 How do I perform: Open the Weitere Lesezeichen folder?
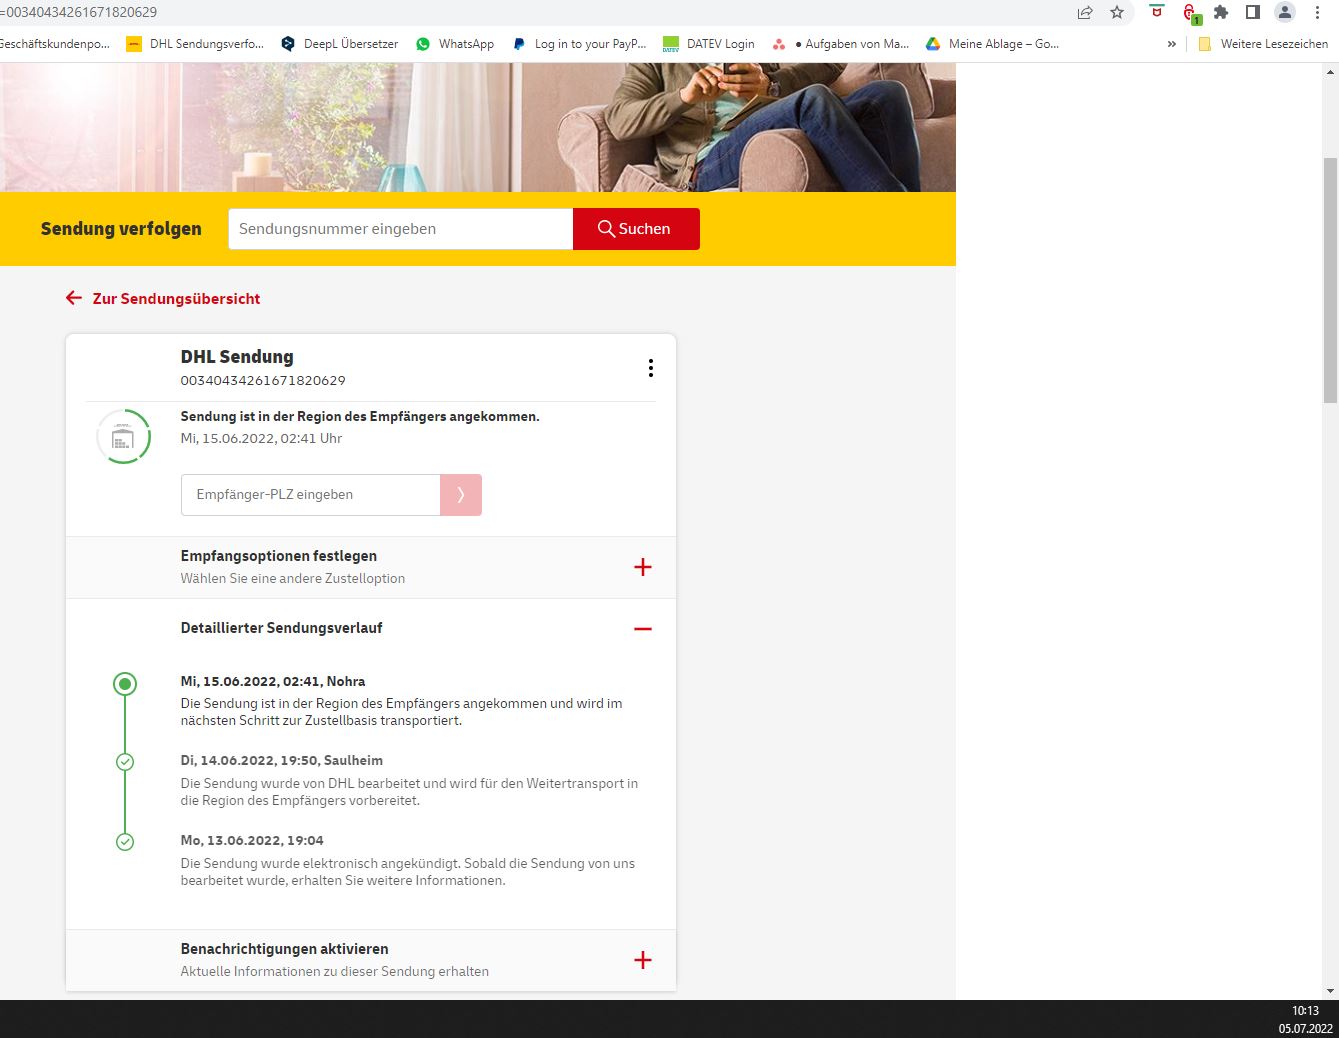click(x=1263, y=44)
